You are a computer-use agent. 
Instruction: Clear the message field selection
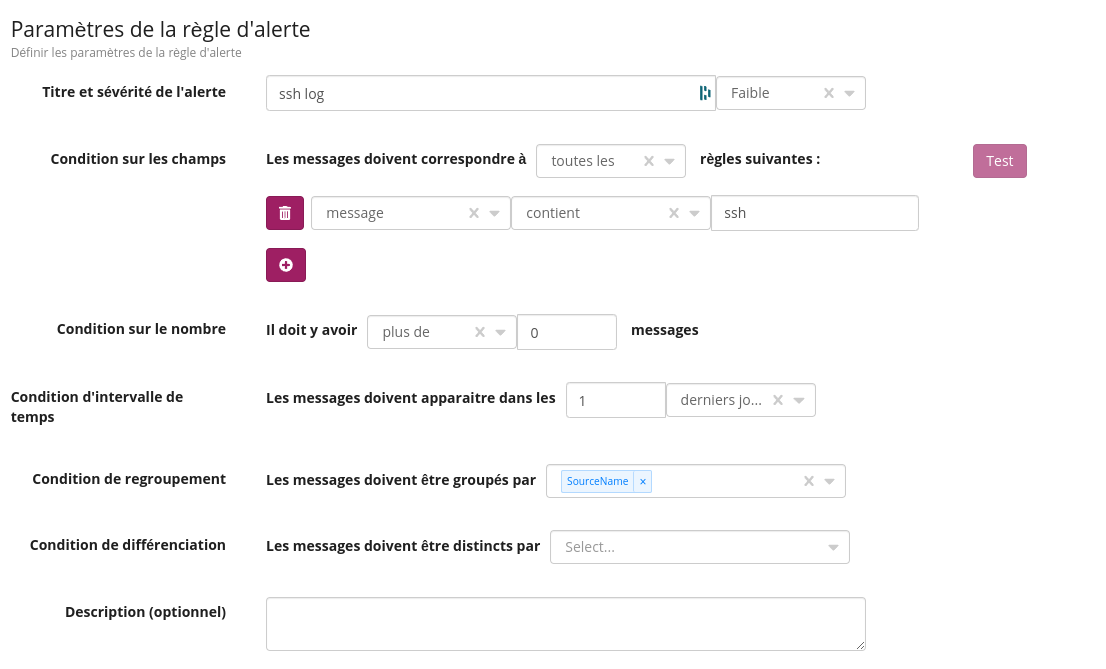[474, 213]
